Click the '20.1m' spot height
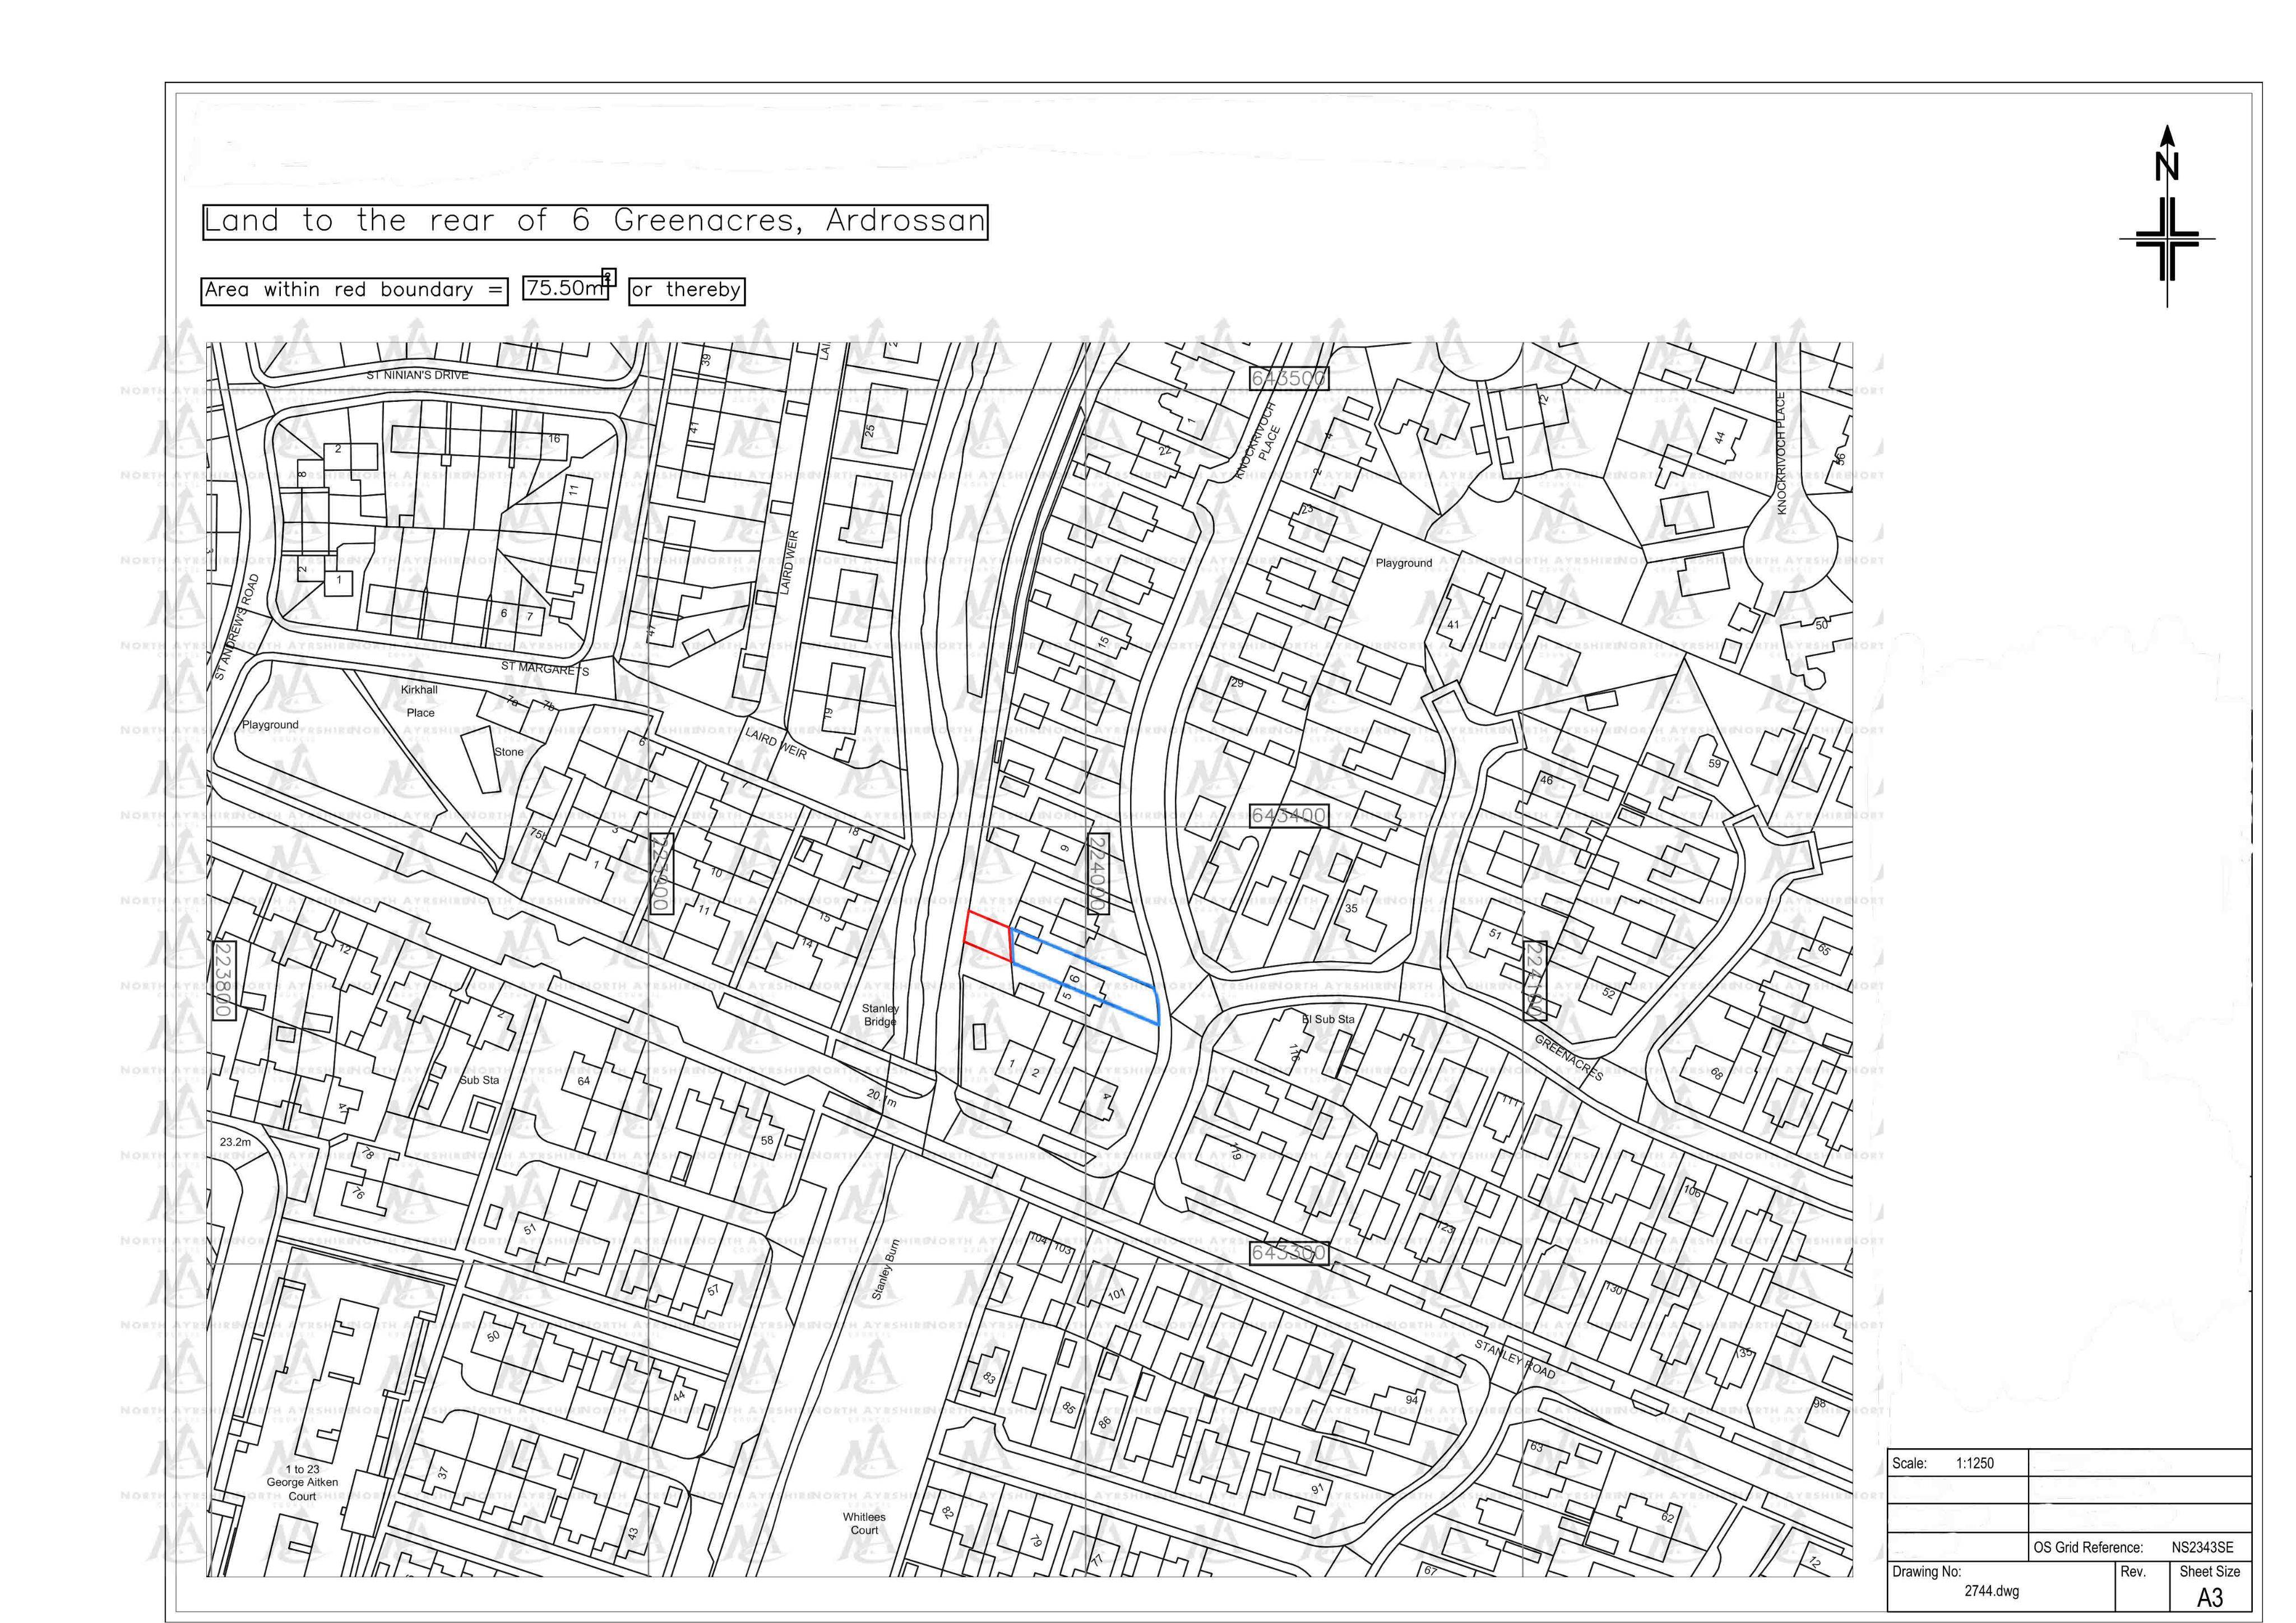 (x=882, y=1097)
